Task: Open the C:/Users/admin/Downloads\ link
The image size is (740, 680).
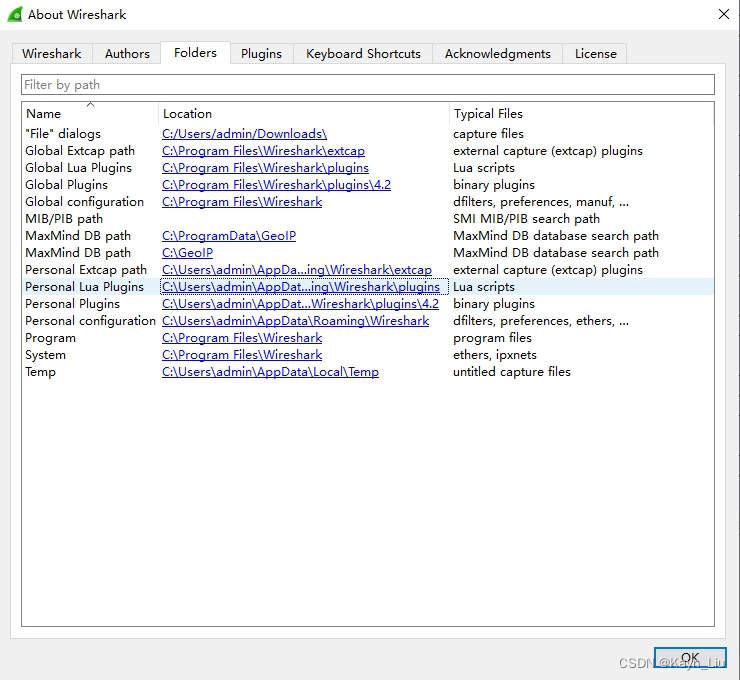Action: coord(244,134)
